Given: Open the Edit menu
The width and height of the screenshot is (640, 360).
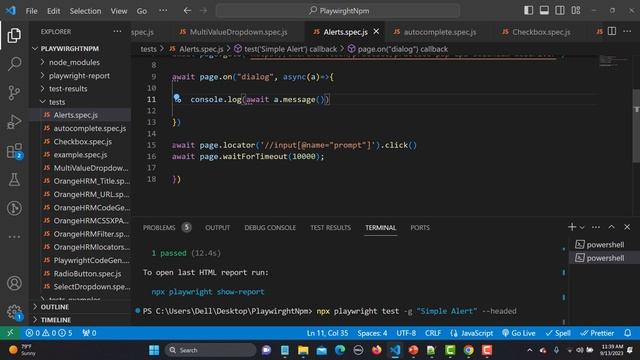Looking at the screenshot, I should [53, 11].
